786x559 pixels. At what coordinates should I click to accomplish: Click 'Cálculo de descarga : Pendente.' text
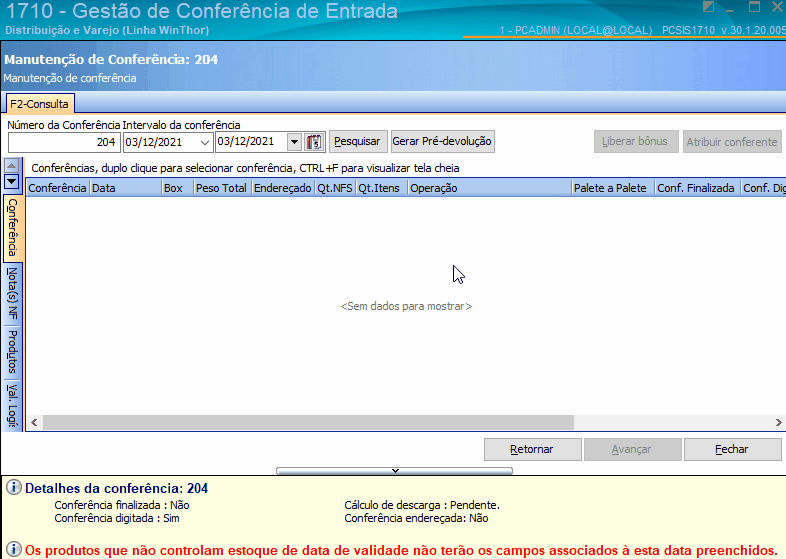tap(422, 505)
